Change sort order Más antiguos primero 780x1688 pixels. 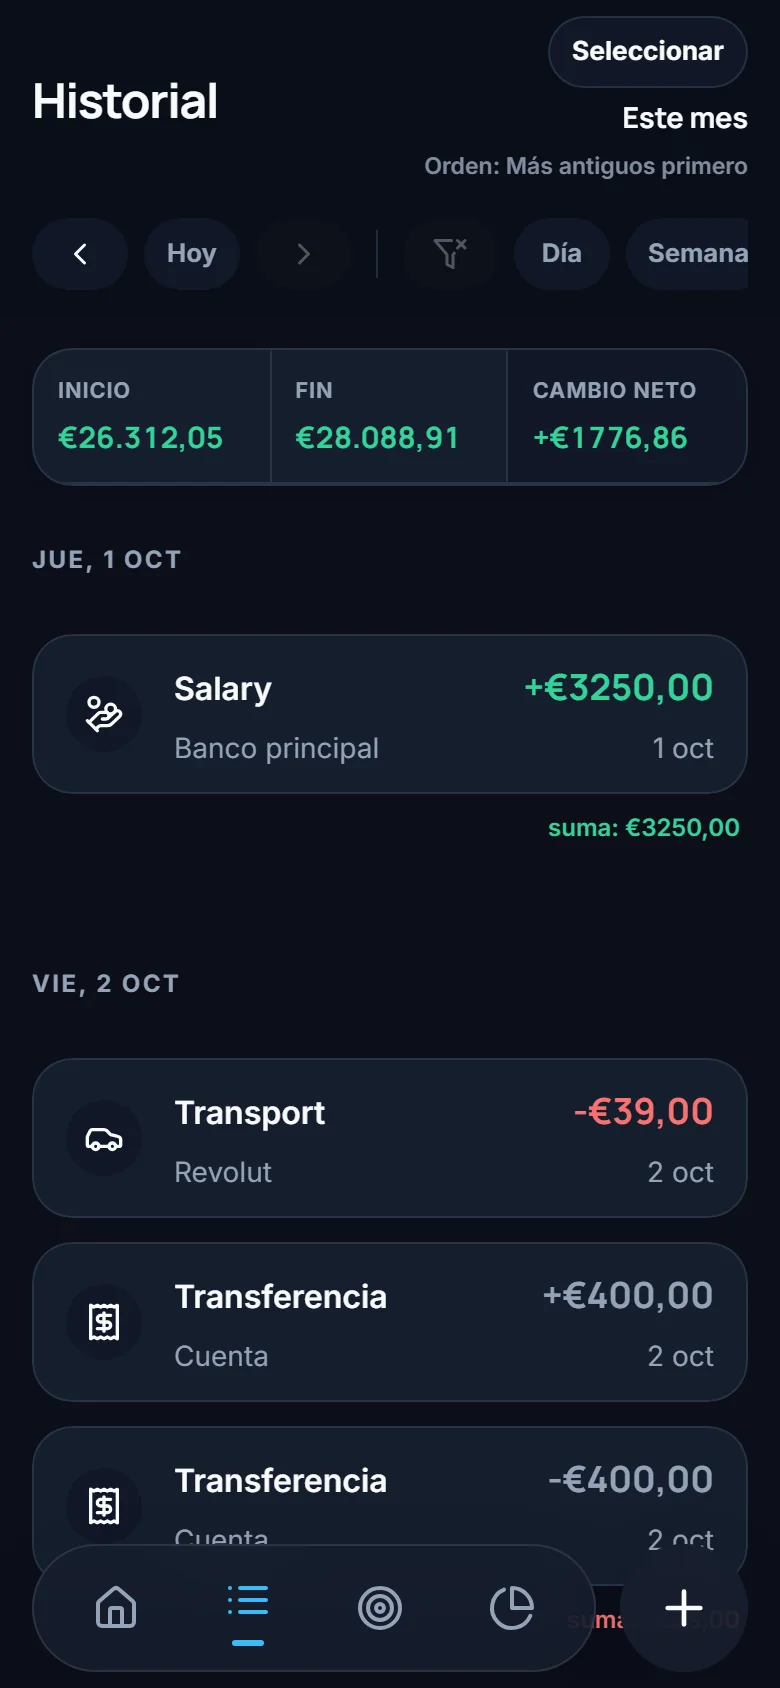[x=586, y=166]
